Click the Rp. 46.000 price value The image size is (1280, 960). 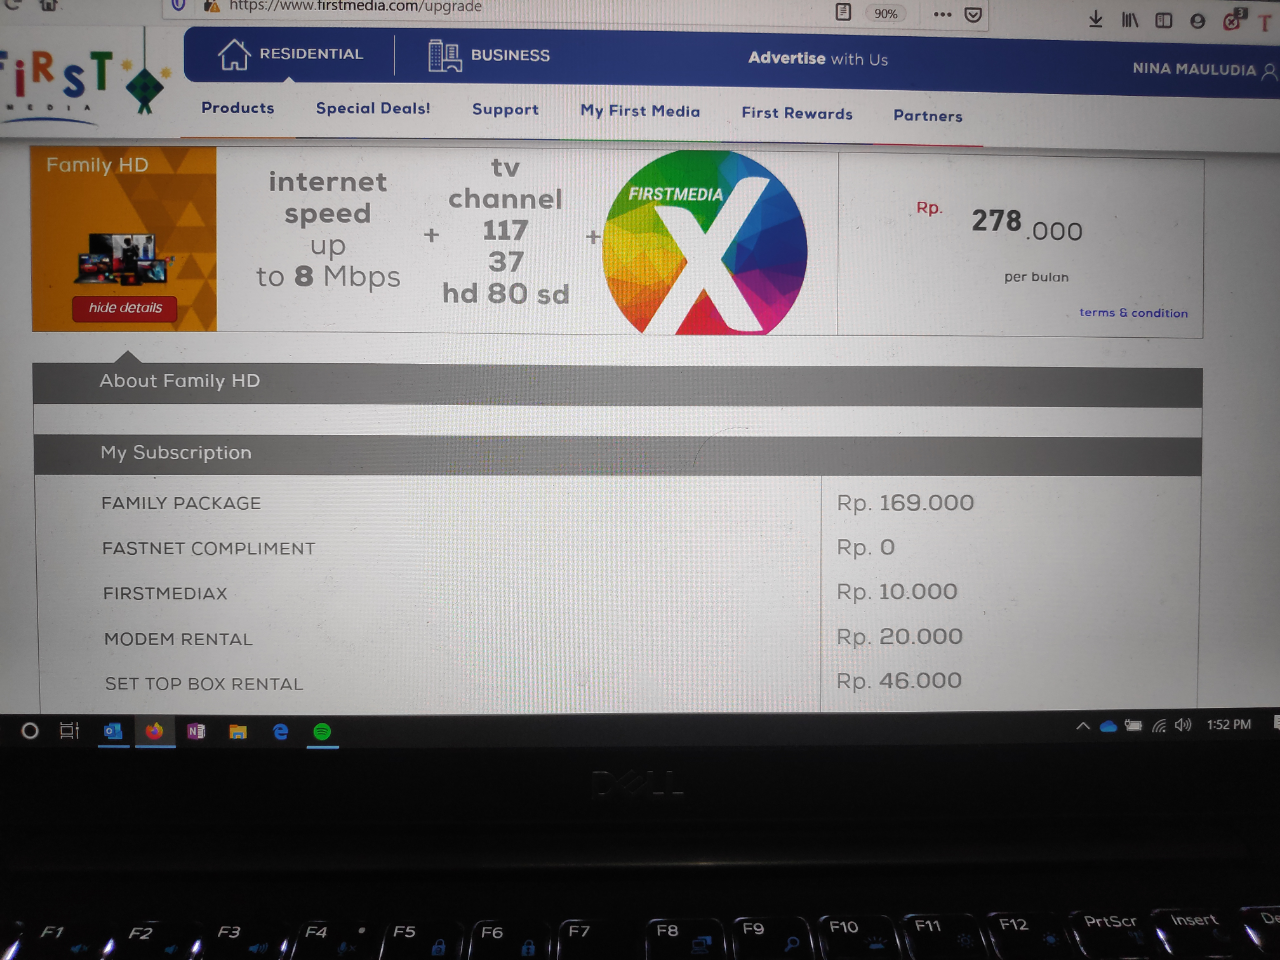pyautogui.click(x=899, y=681)
